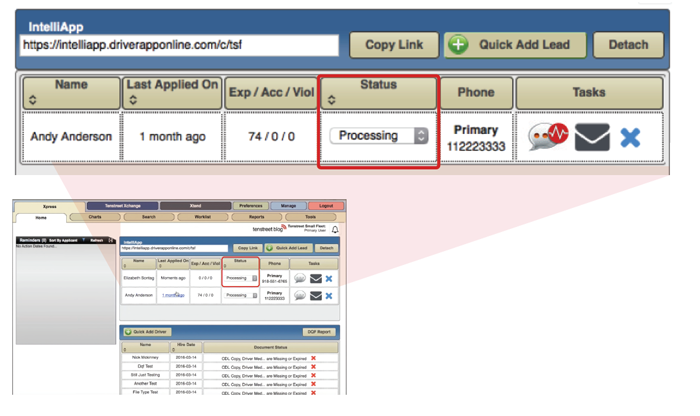Switch to the Xpress tab
The height and width of the screenshot is (416, 700).
coord(50,207)
